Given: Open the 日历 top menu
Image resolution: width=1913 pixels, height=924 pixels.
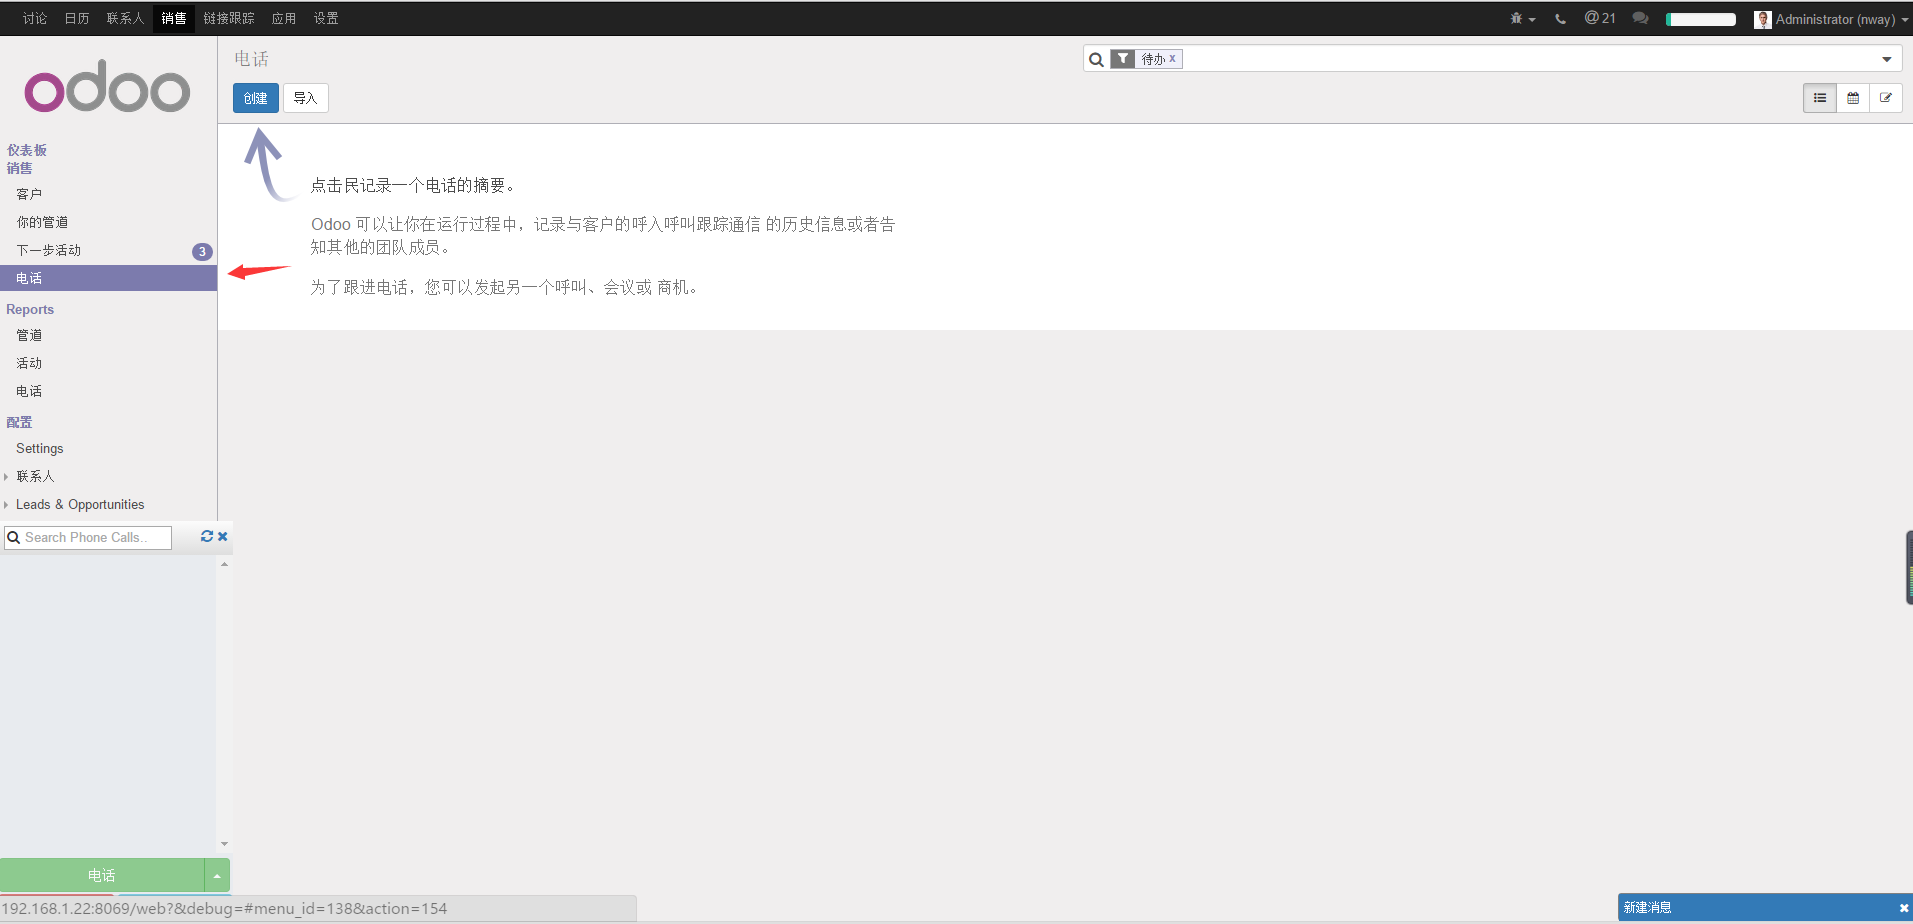Looking at the screenshot, I should [77, 18].
